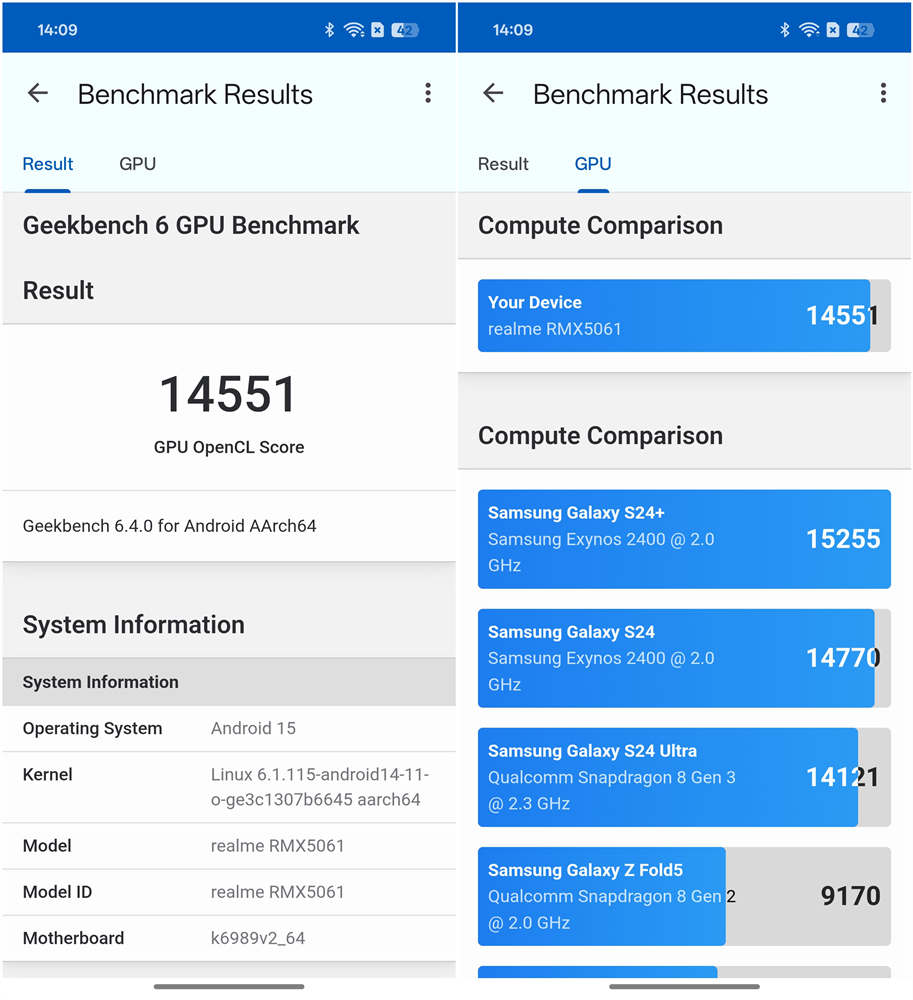Select Samsung Galaxy S24 Ultra comparison card

tap(684, 777)
